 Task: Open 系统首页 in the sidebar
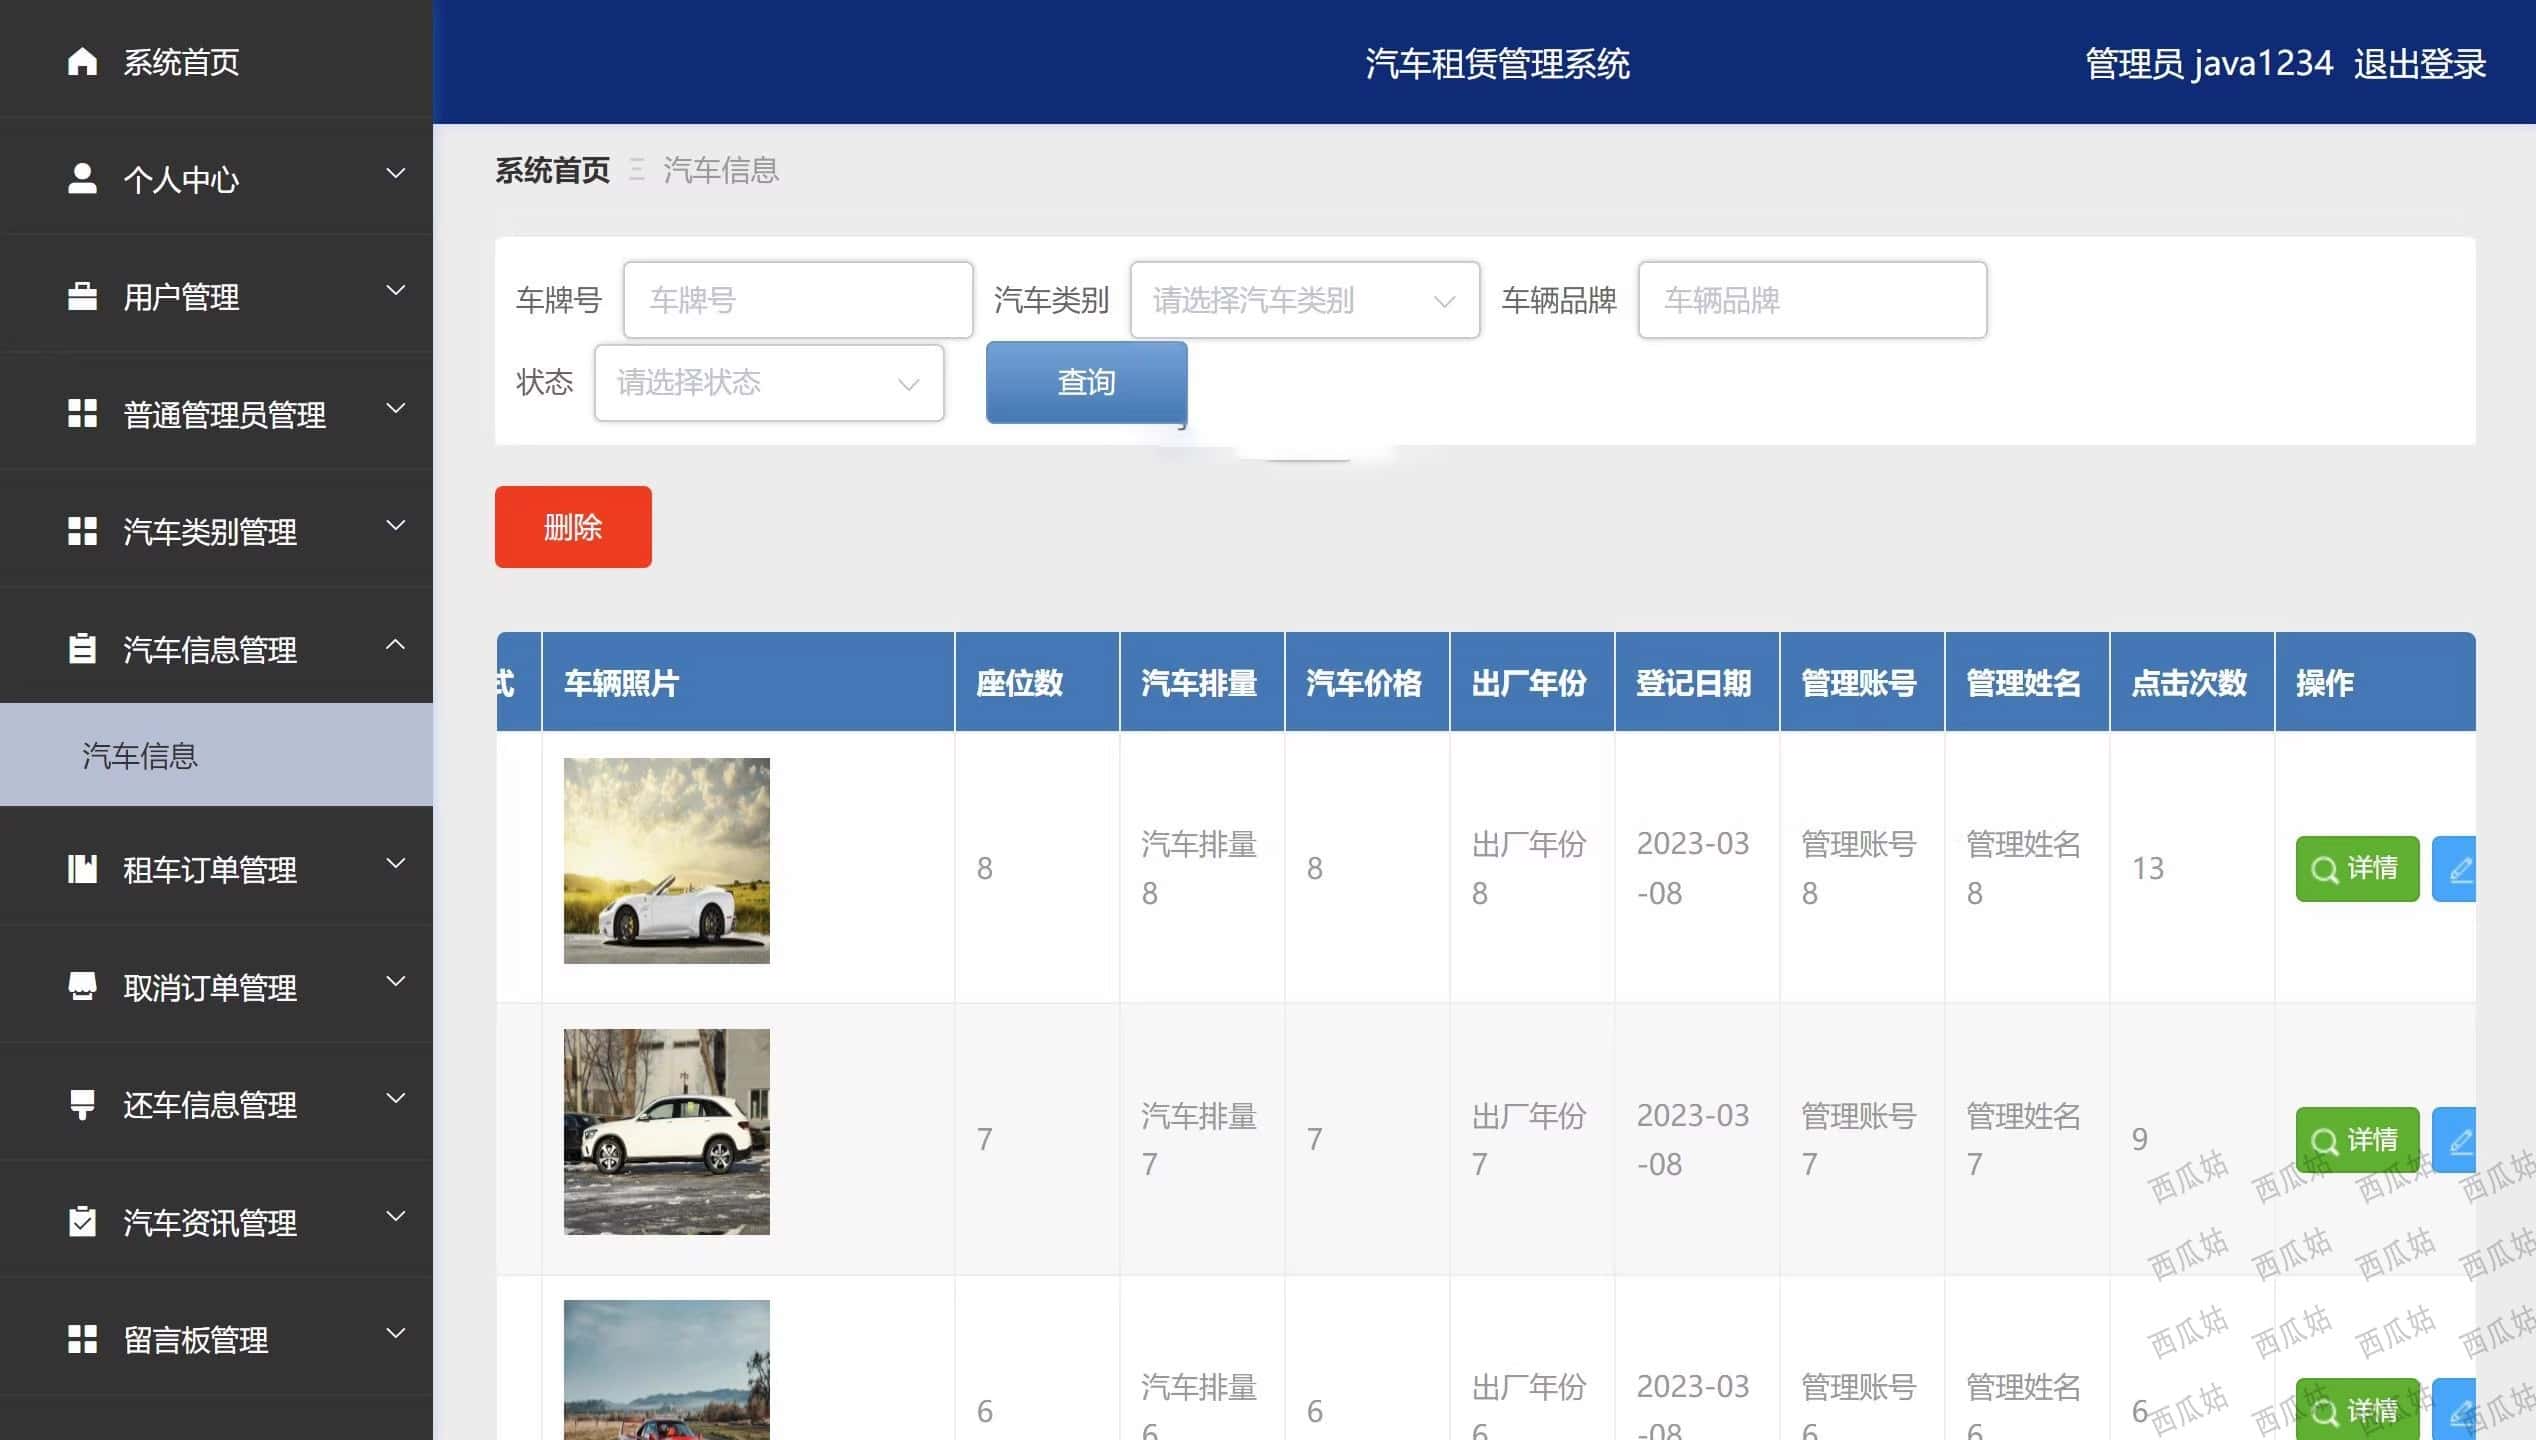[181, 62]
